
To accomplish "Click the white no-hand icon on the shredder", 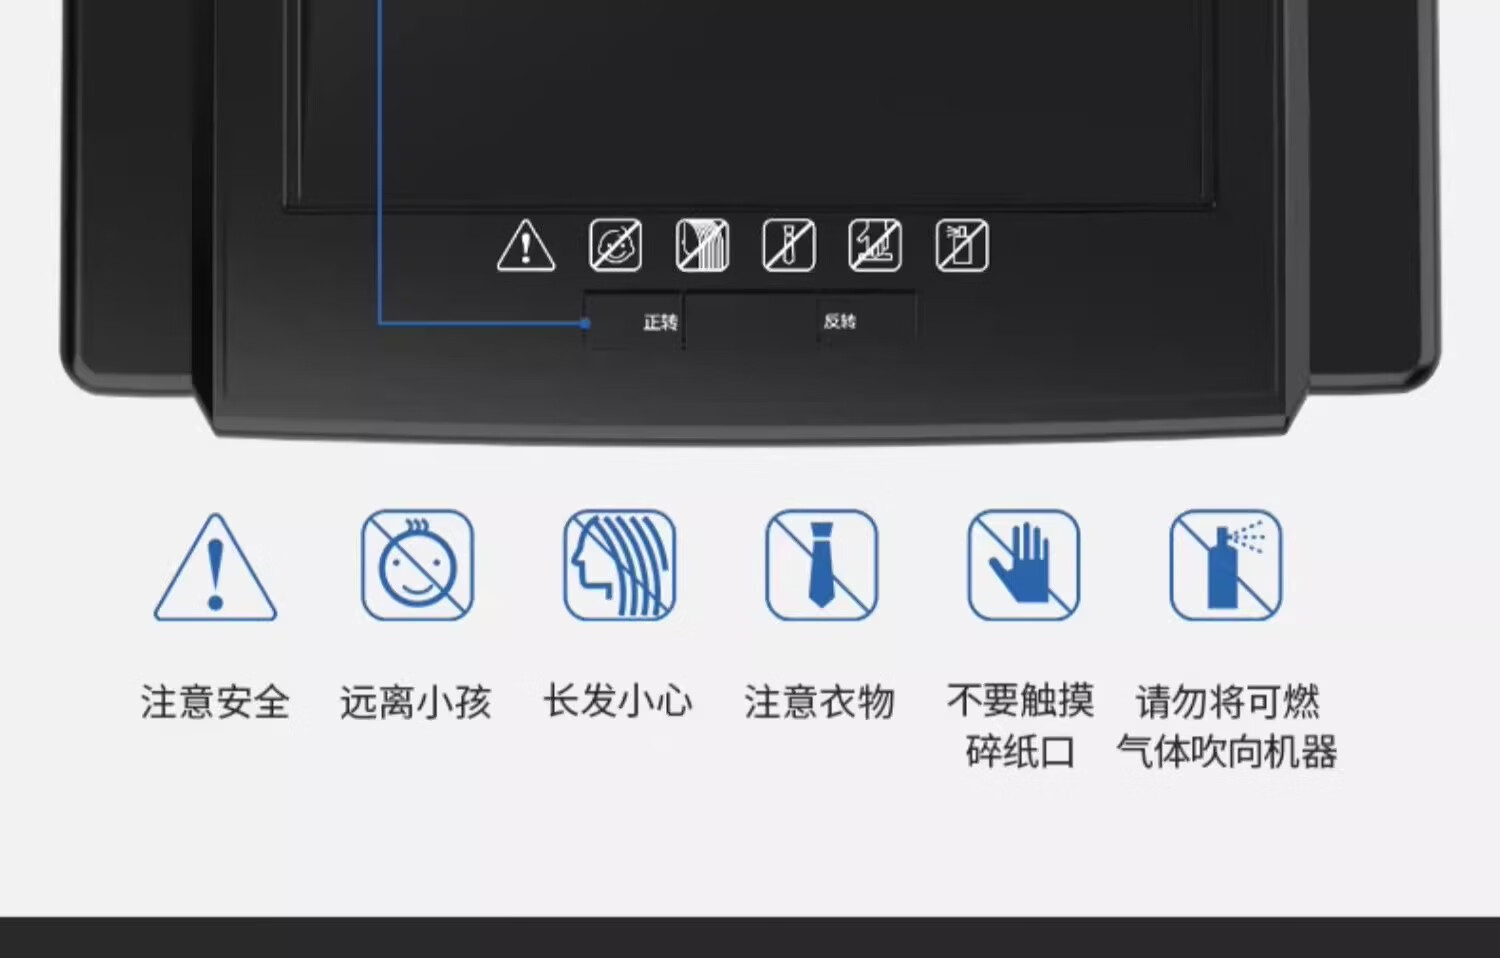I will 875,246.
